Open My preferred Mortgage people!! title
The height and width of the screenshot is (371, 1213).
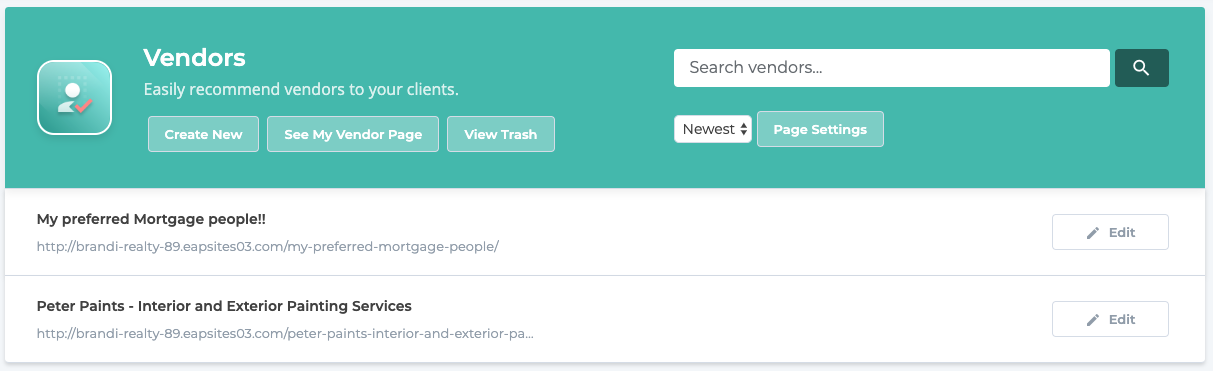pyautogui.click(x=151, y=218)
